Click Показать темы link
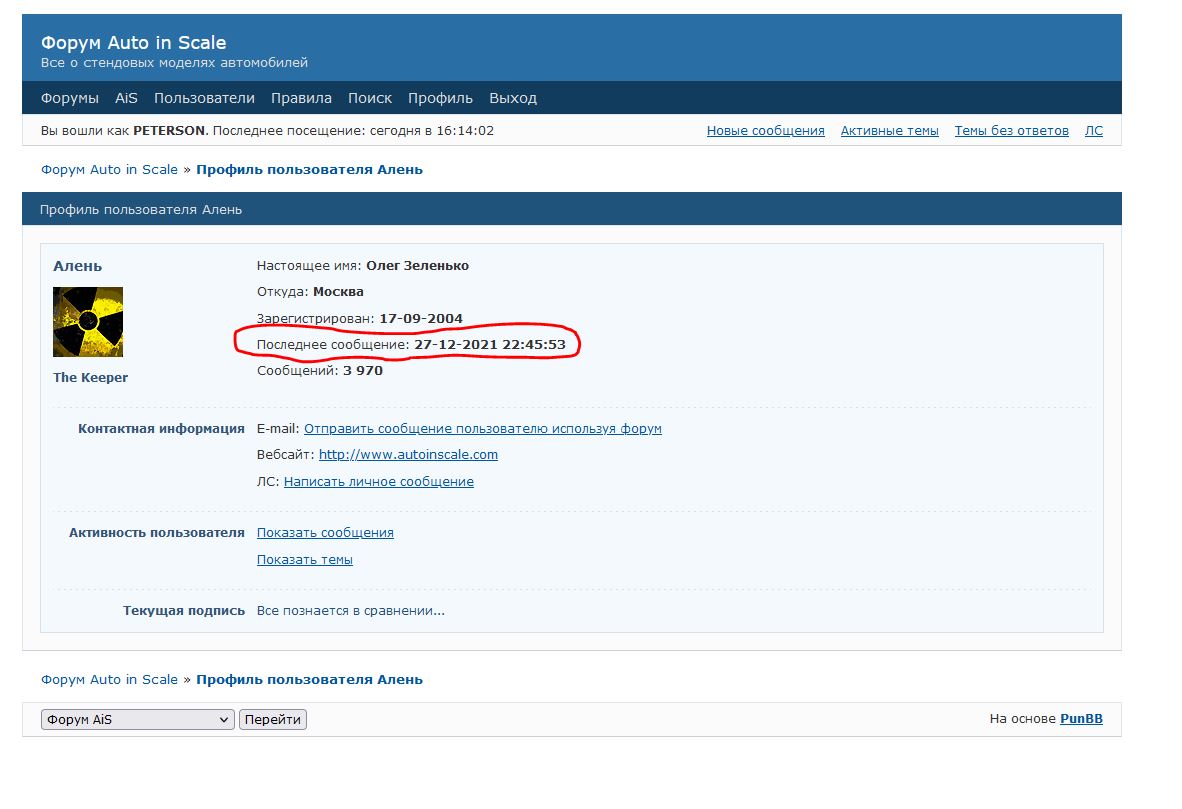The image size is (1182, 809). (305, 559)
